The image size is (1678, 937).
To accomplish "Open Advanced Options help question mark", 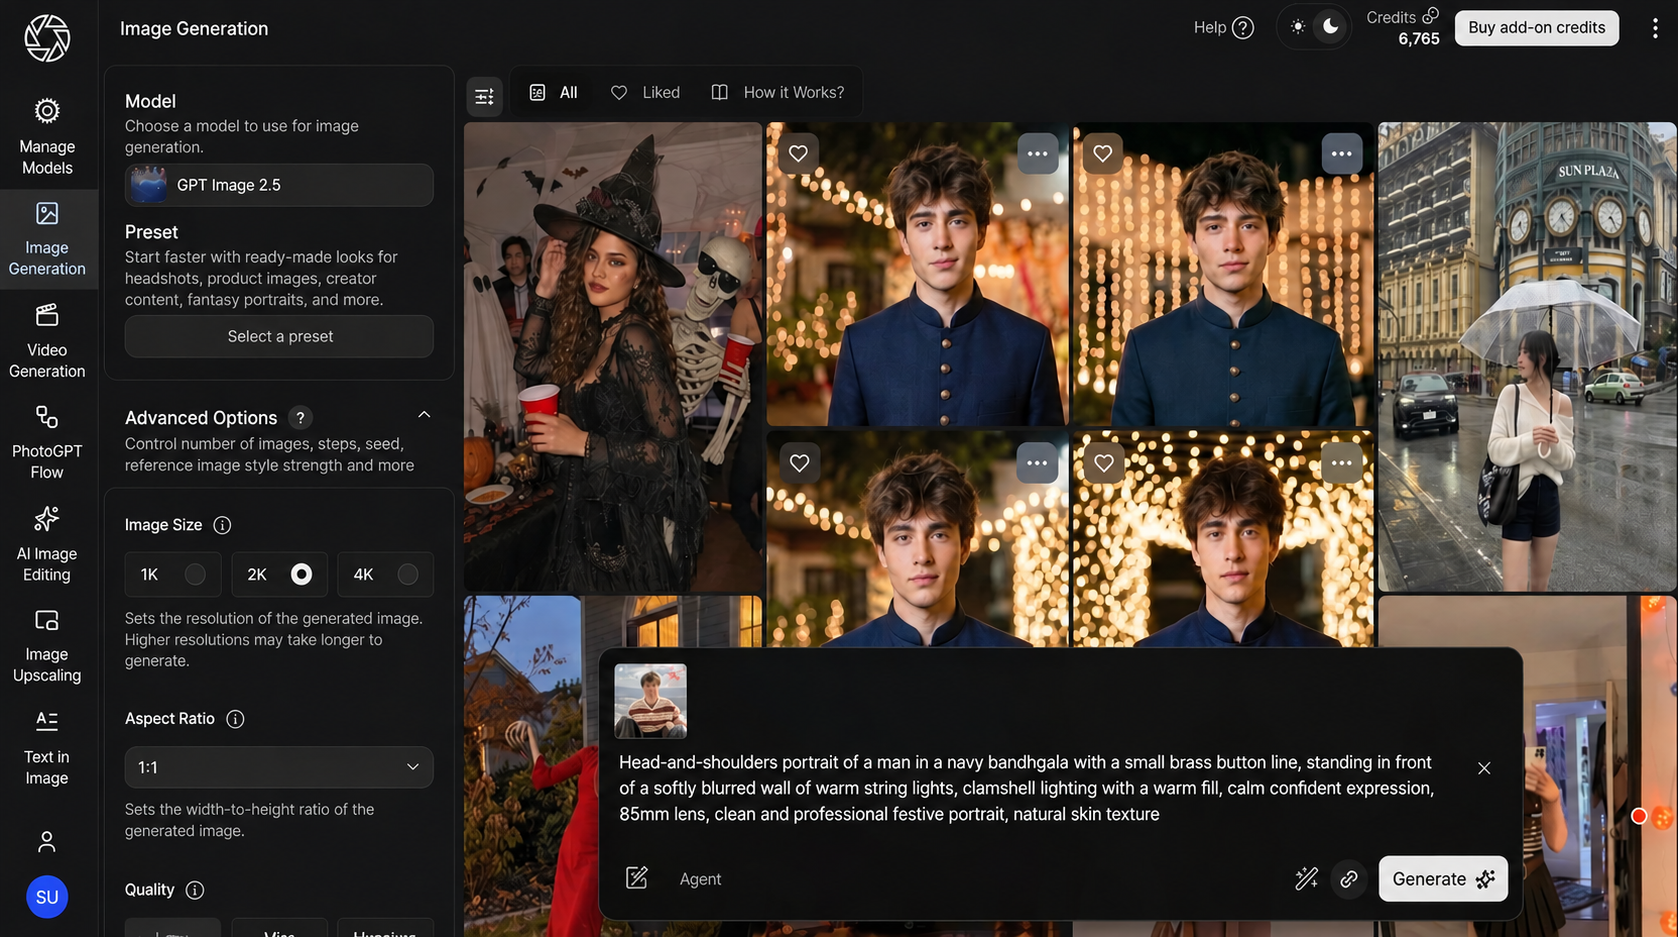I will point(300,418).
